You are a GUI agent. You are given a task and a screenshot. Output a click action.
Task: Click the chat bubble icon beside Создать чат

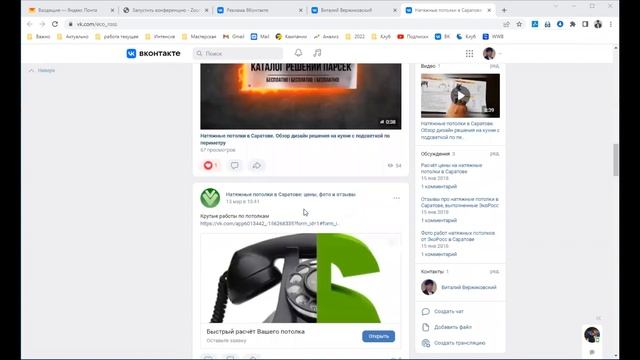[426, 311]
